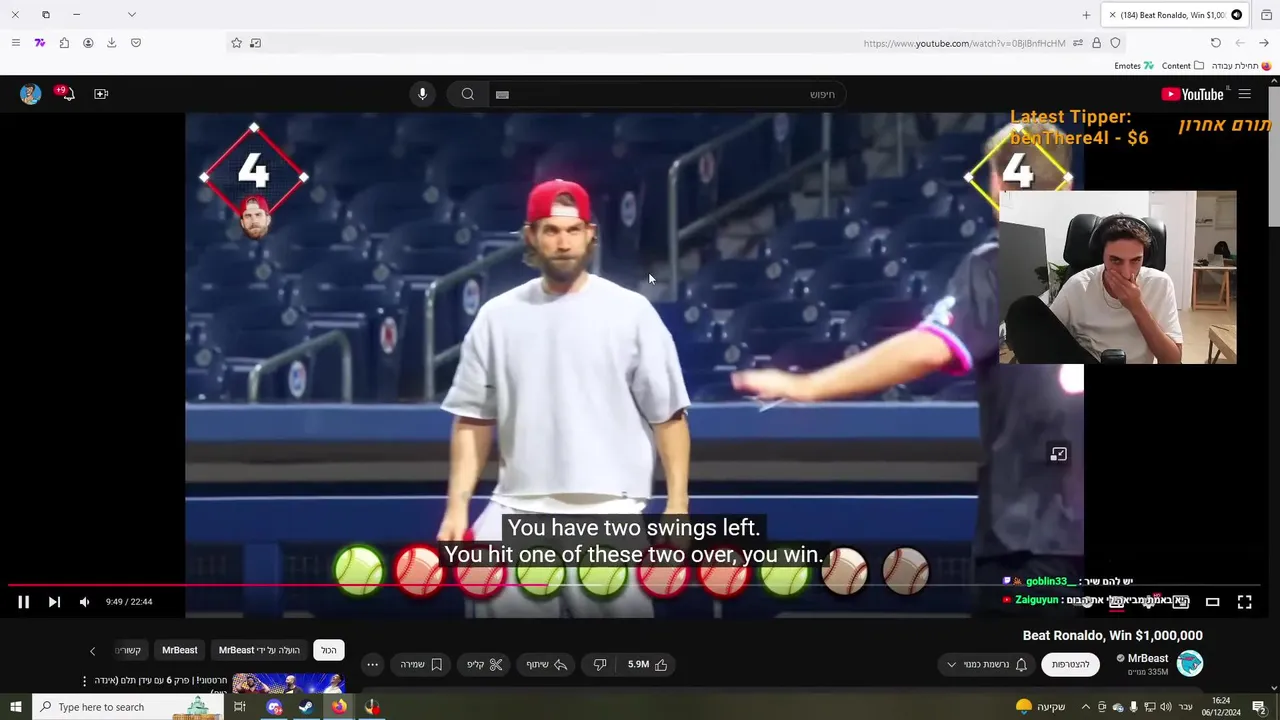Screen dimensions: 1280x720
Task: Seek on the red video progress bar
Action: tap(632, 585)
